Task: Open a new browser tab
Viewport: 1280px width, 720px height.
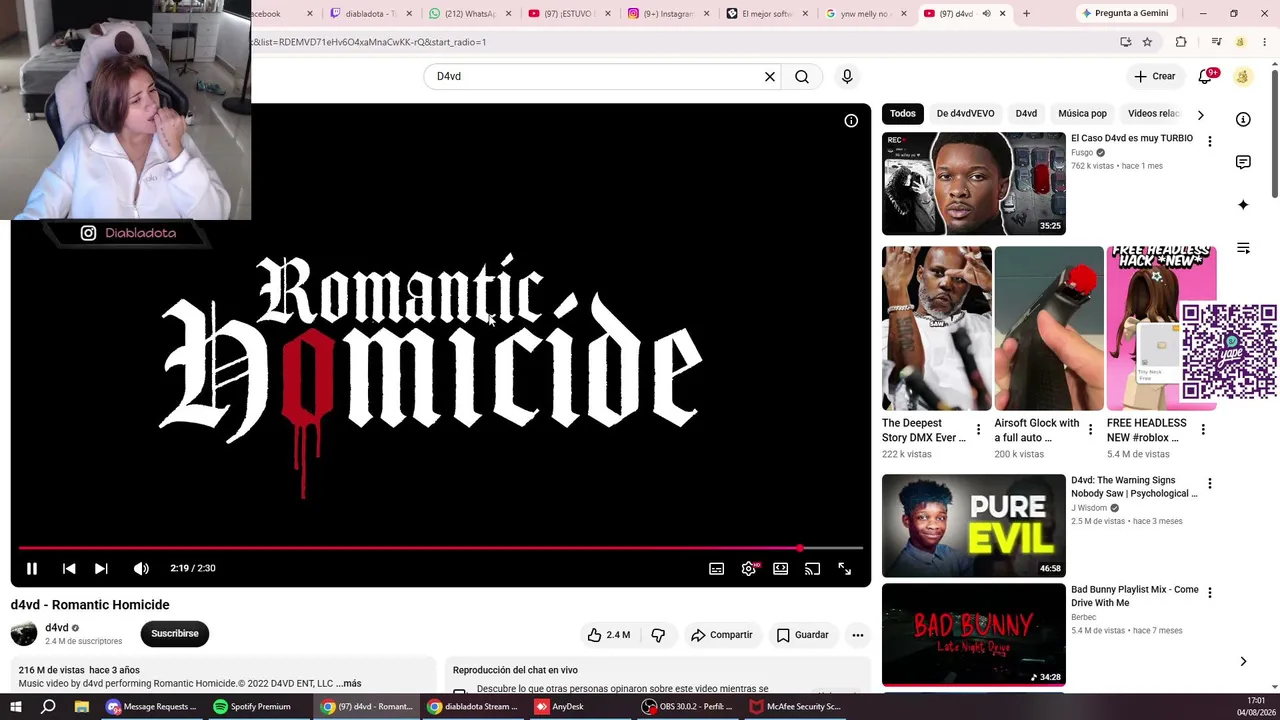Action: tap(1026, 14)
